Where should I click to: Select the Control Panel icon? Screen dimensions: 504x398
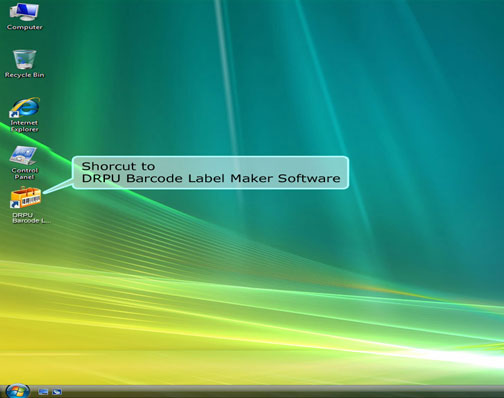(23, 155)
